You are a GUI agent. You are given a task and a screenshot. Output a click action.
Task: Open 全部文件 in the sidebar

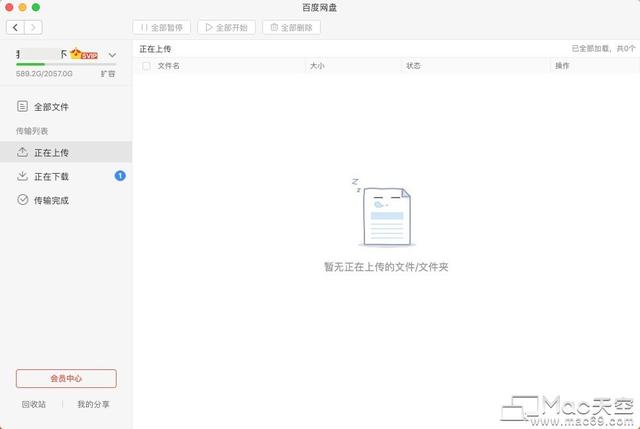[x=66, y=107]
